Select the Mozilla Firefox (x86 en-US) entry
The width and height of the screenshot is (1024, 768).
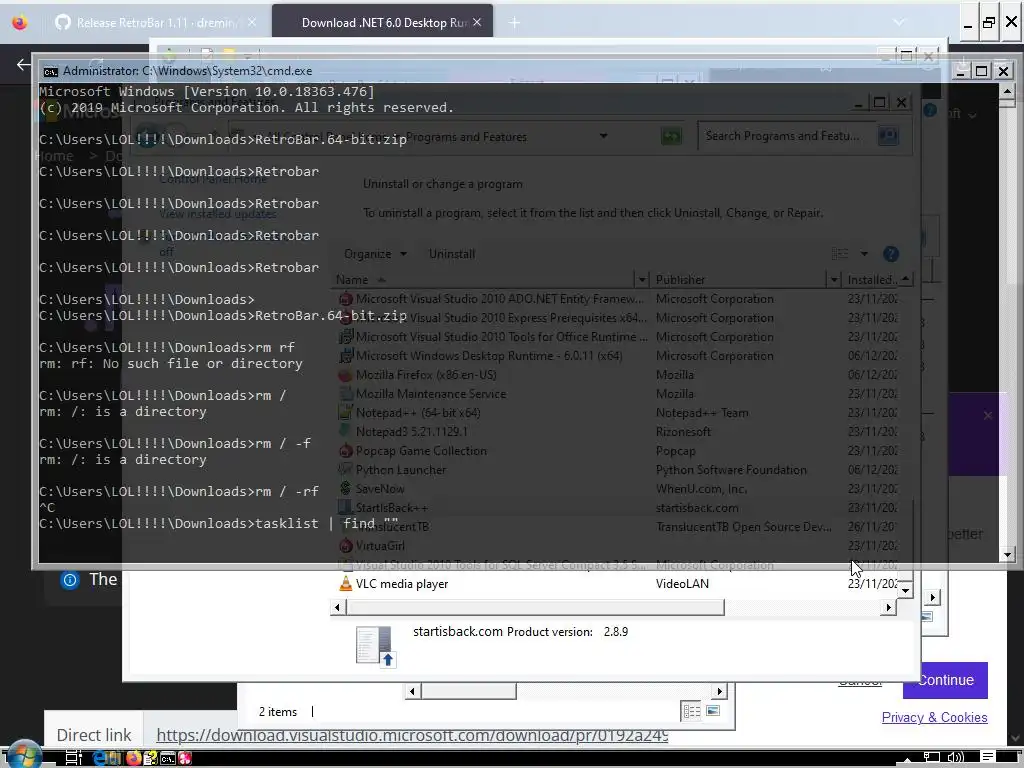click(617, 375)
